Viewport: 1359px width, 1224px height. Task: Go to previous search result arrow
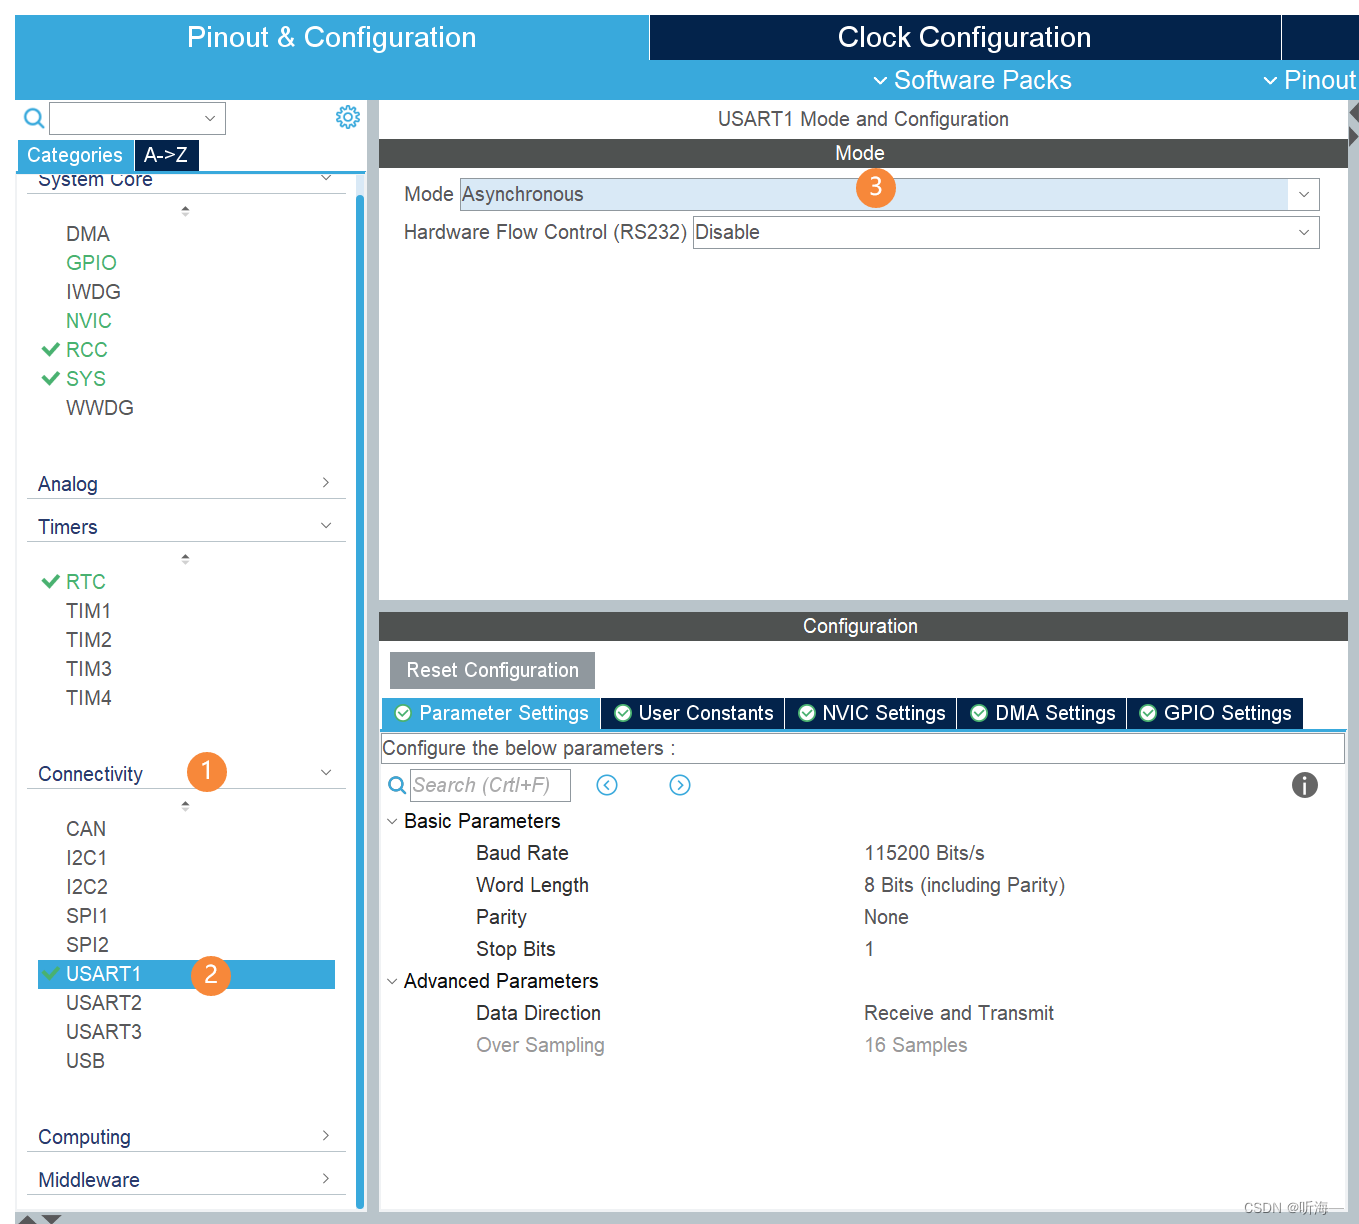(x=607, y=785)
